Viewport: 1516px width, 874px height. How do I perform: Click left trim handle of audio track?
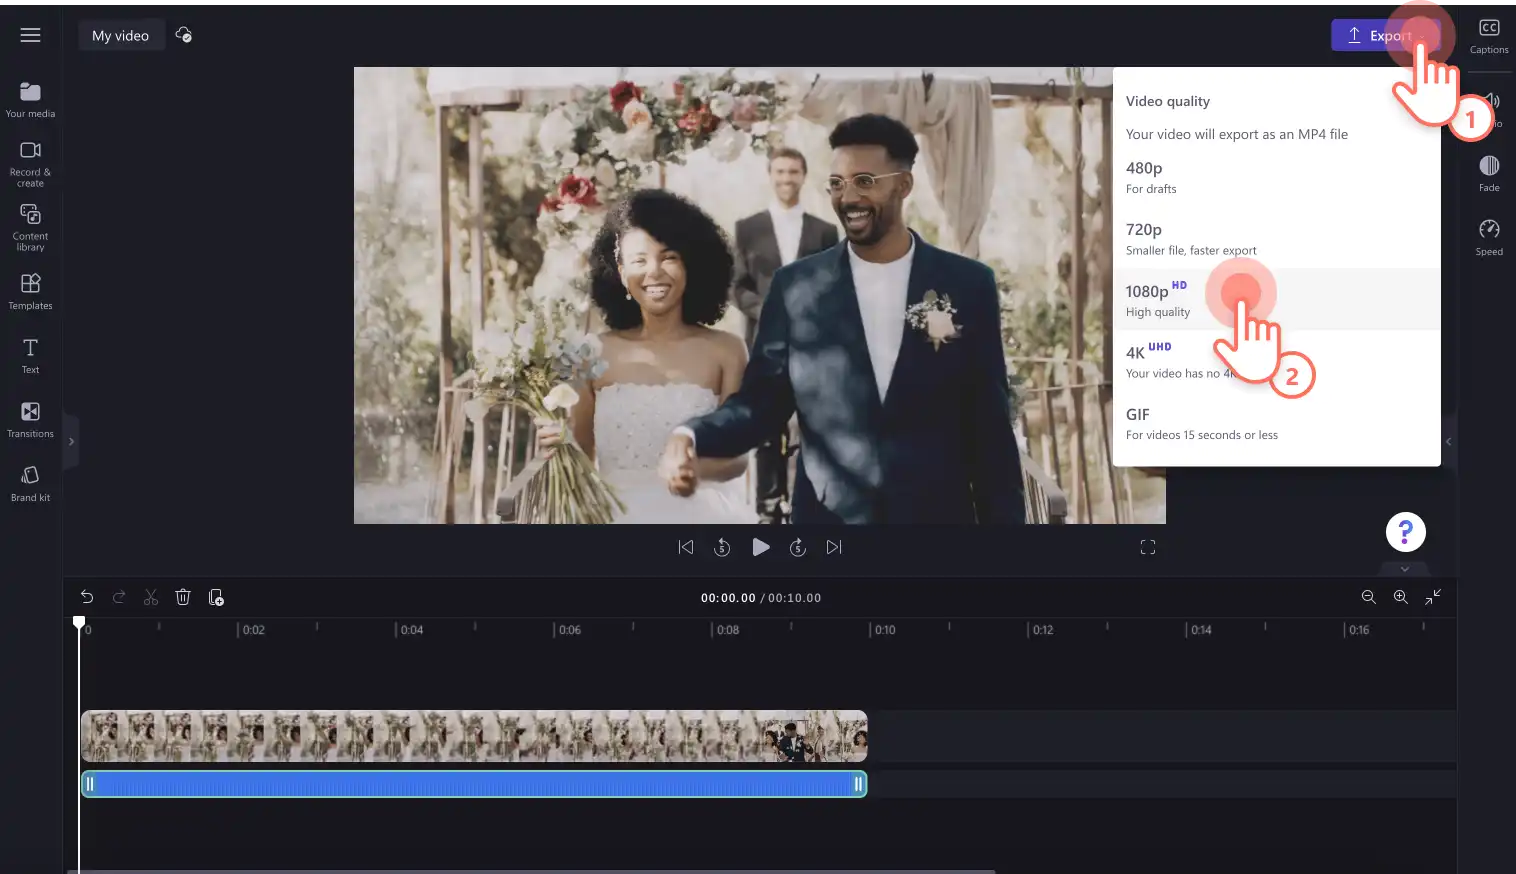[x=90, y=784]
